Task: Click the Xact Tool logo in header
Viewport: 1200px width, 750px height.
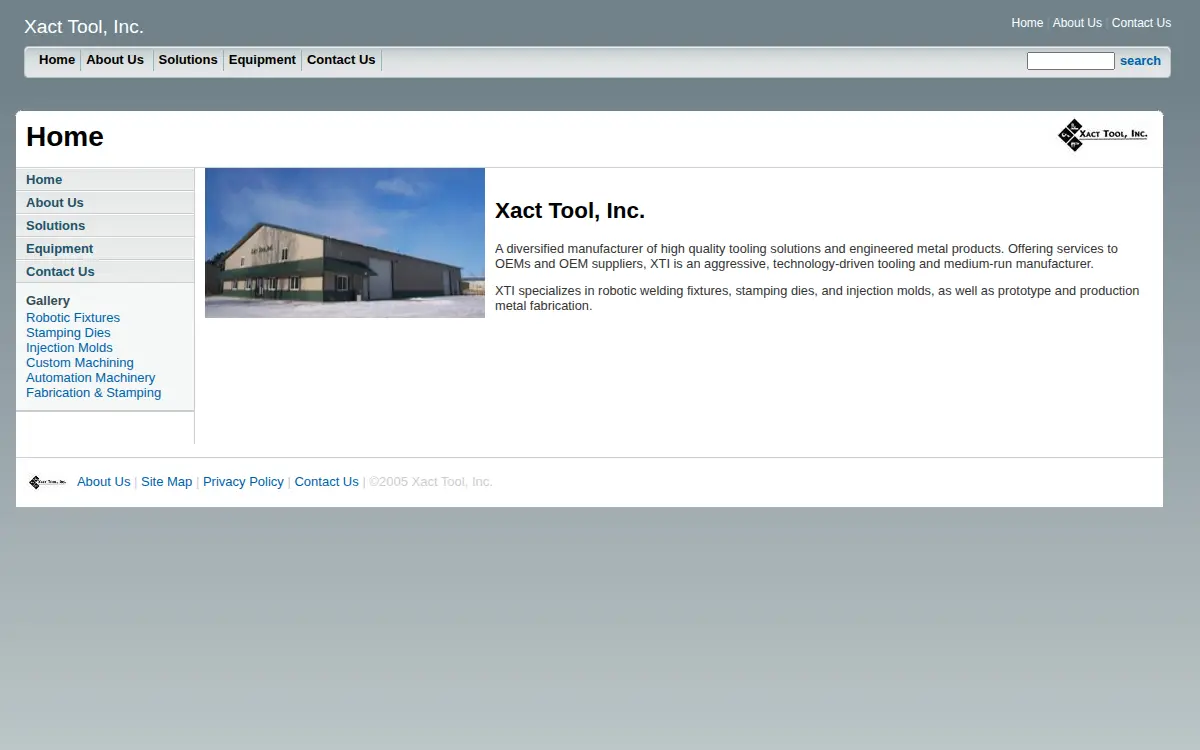Action: pos(1102,135)
